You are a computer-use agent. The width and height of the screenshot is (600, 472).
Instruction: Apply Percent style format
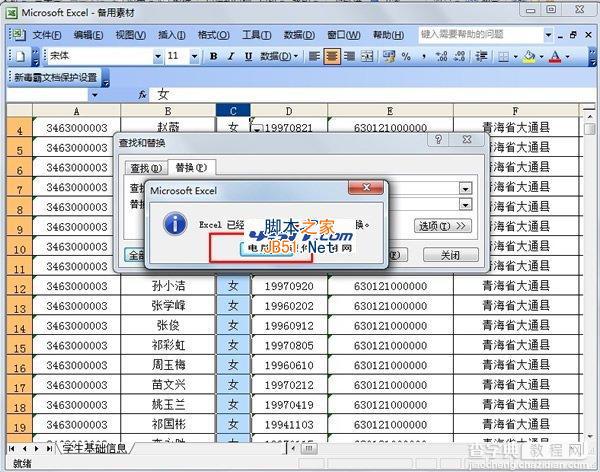(406, 57)
